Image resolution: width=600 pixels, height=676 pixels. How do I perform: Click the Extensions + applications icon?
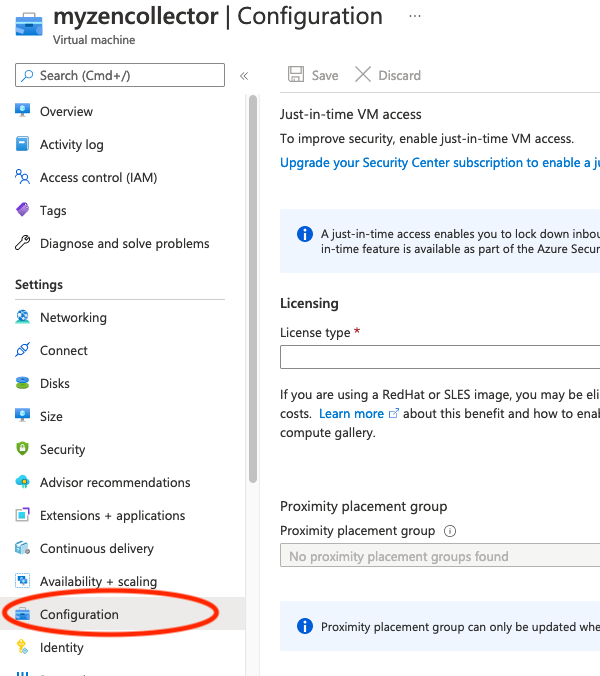(x=22, y=515)
